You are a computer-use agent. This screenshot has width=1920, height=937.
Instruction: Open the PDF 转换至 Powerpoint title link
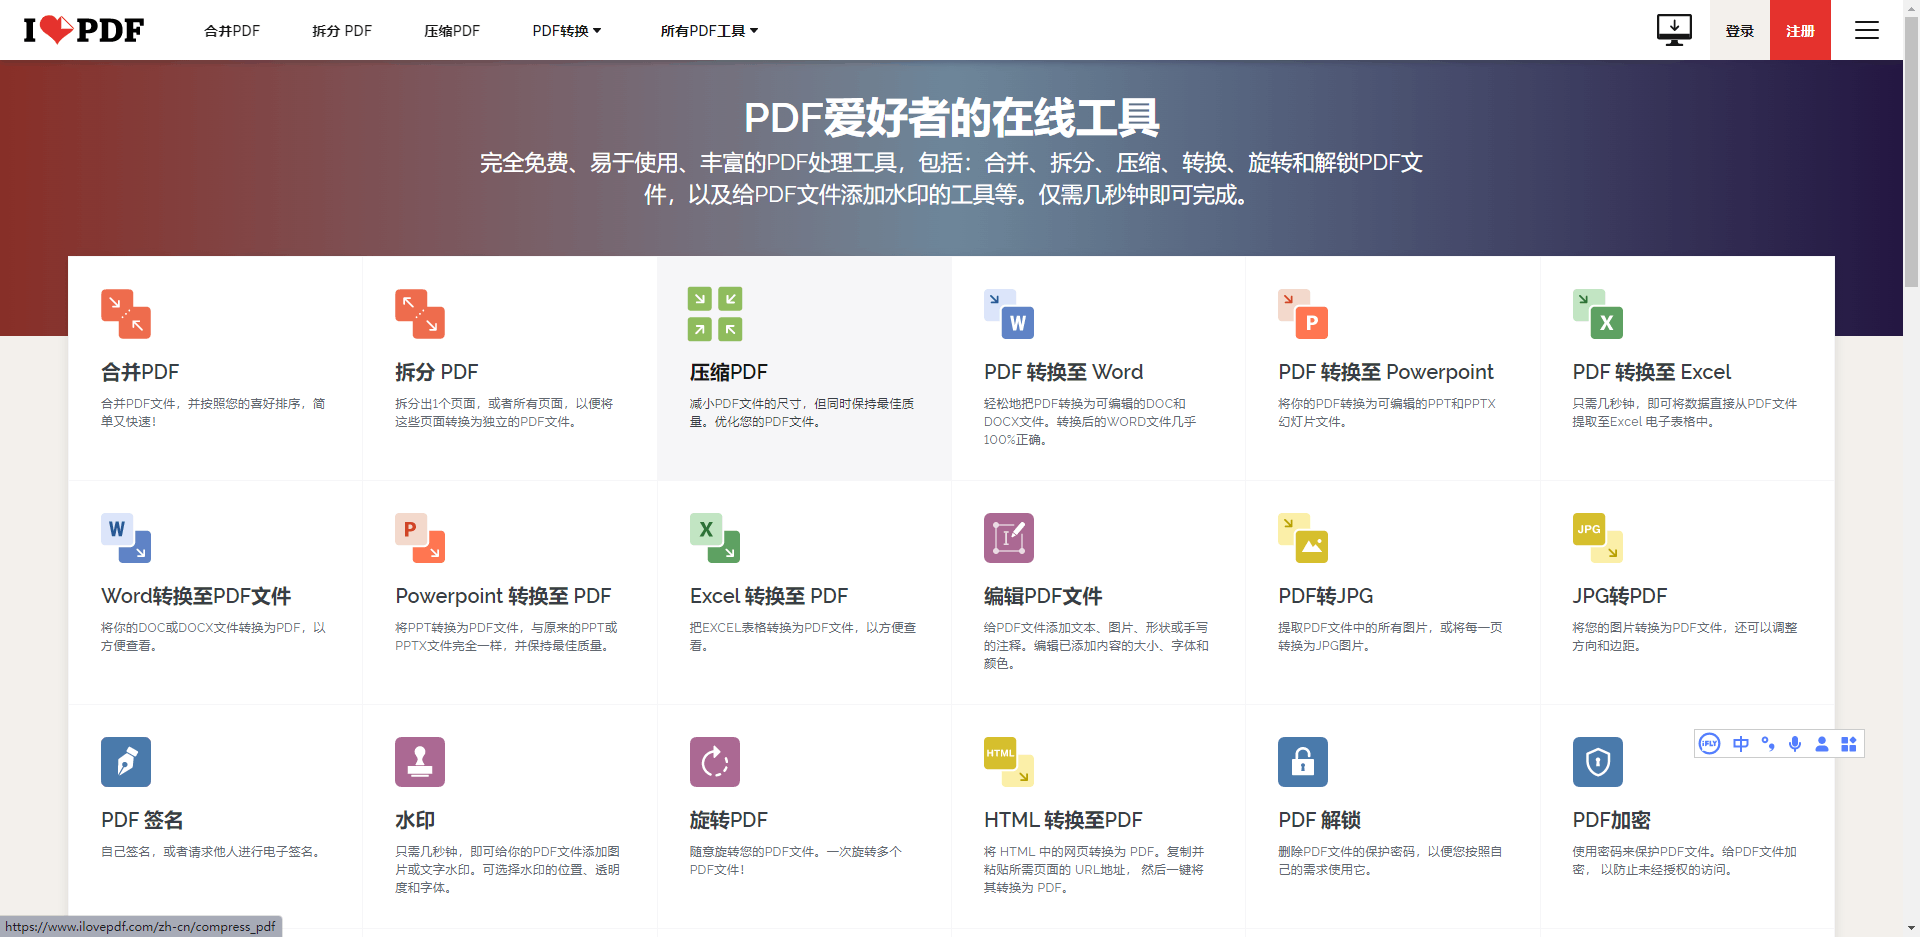click(x=1386, y=372)
